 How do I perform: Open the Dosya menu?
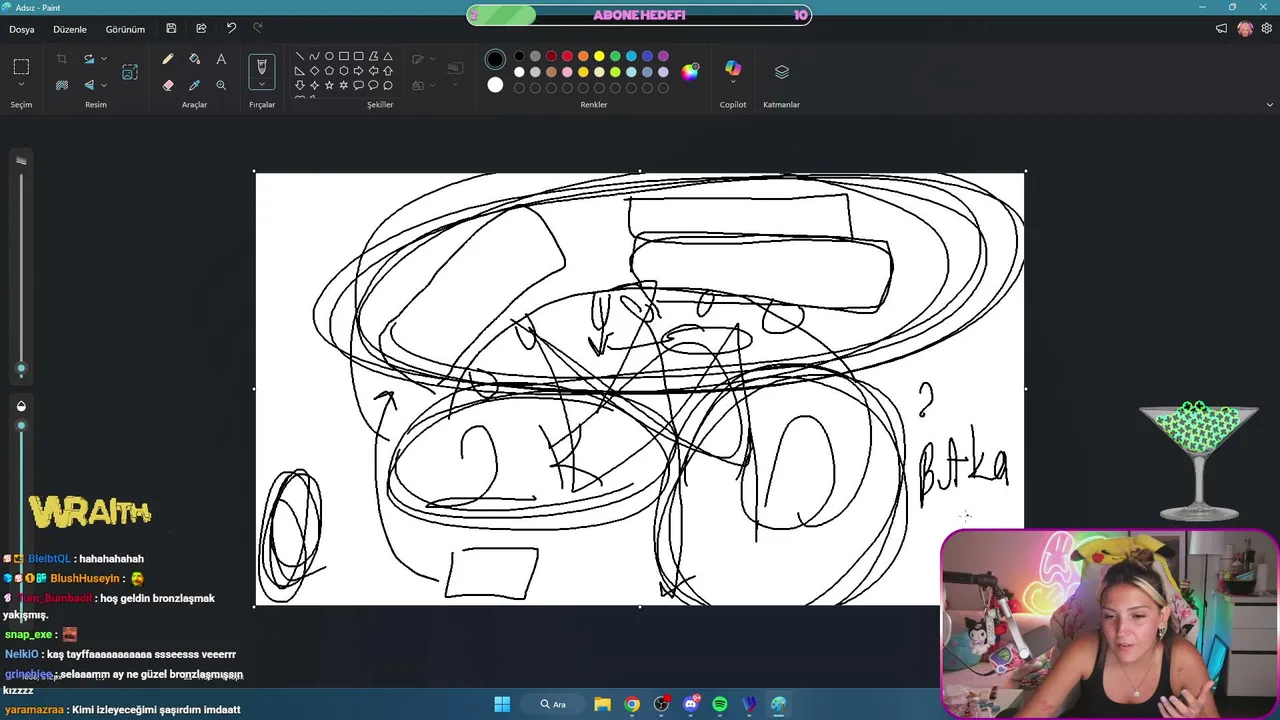22,29
